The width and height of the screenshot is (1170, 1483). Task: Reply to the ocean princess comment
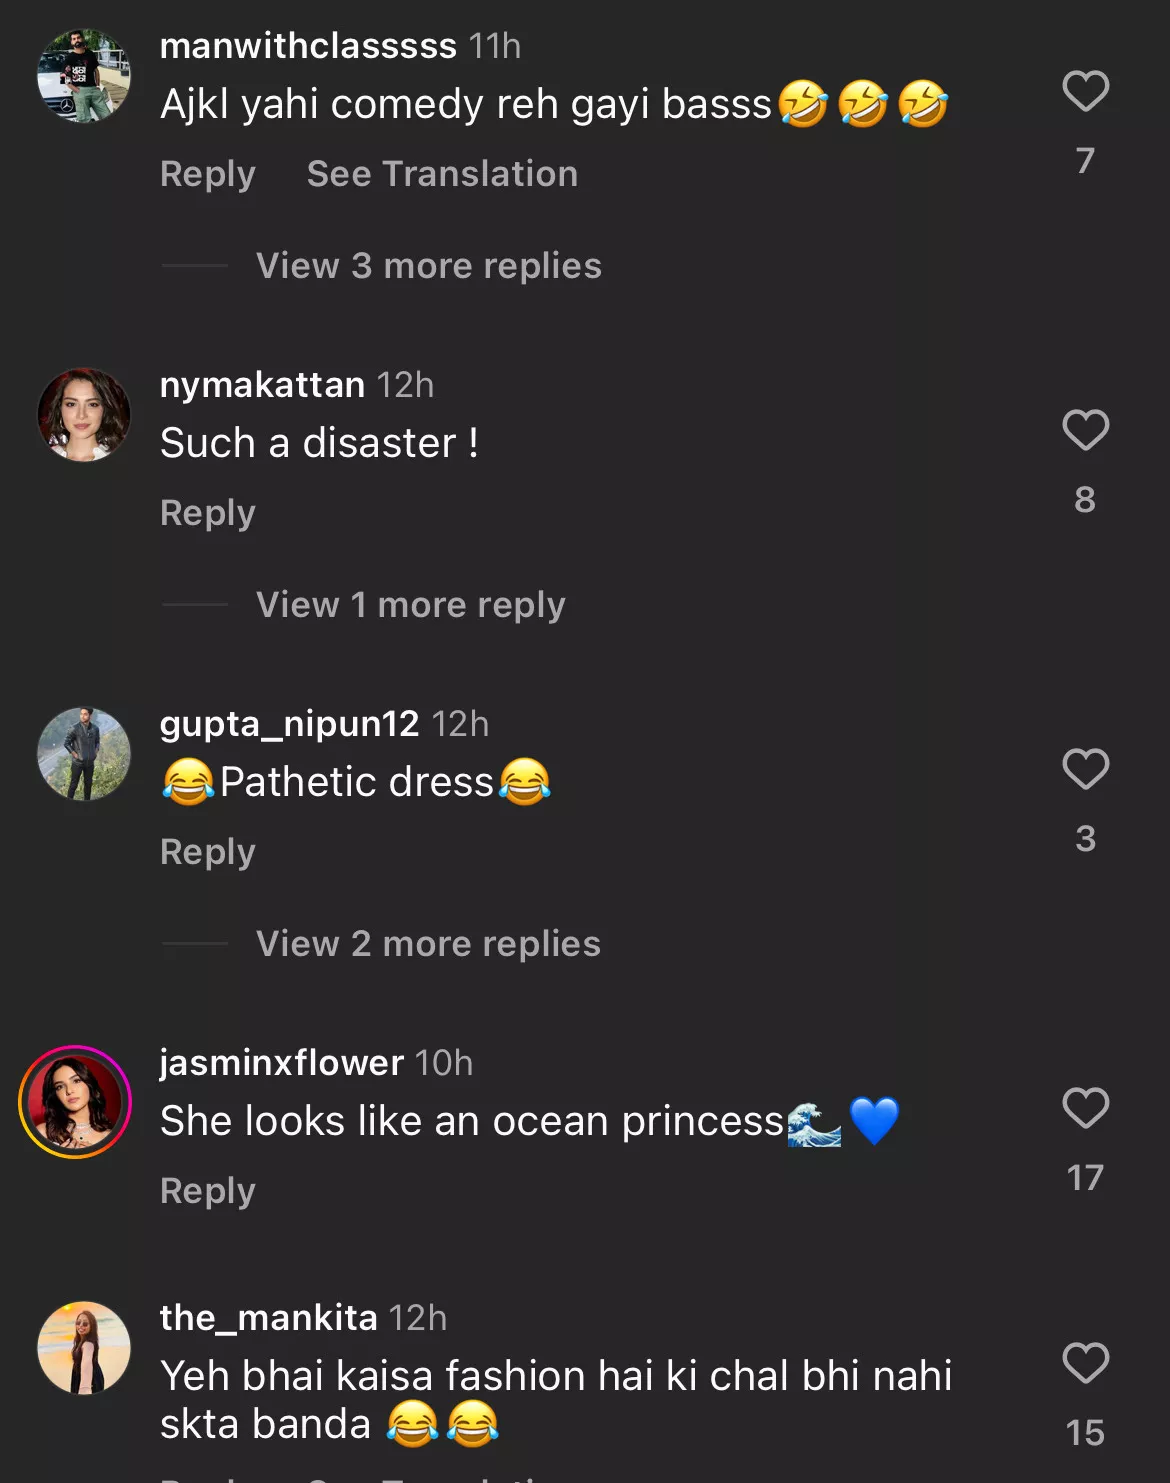208,1191
